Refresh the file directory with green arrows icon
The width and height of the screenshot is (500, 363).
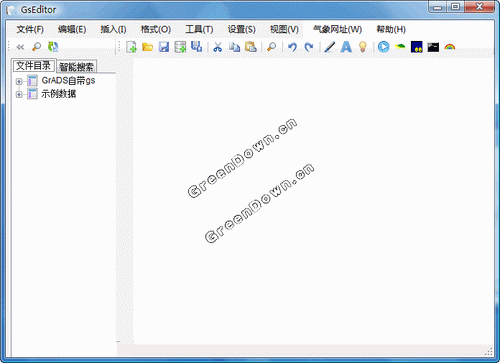53,47
